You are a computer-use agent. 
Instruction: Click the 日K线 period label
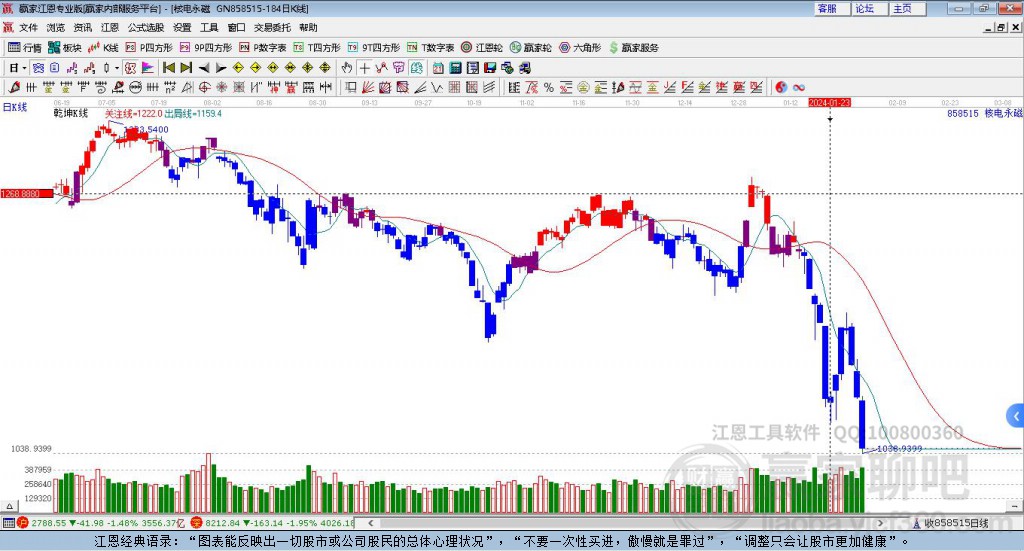coord(15,107)
